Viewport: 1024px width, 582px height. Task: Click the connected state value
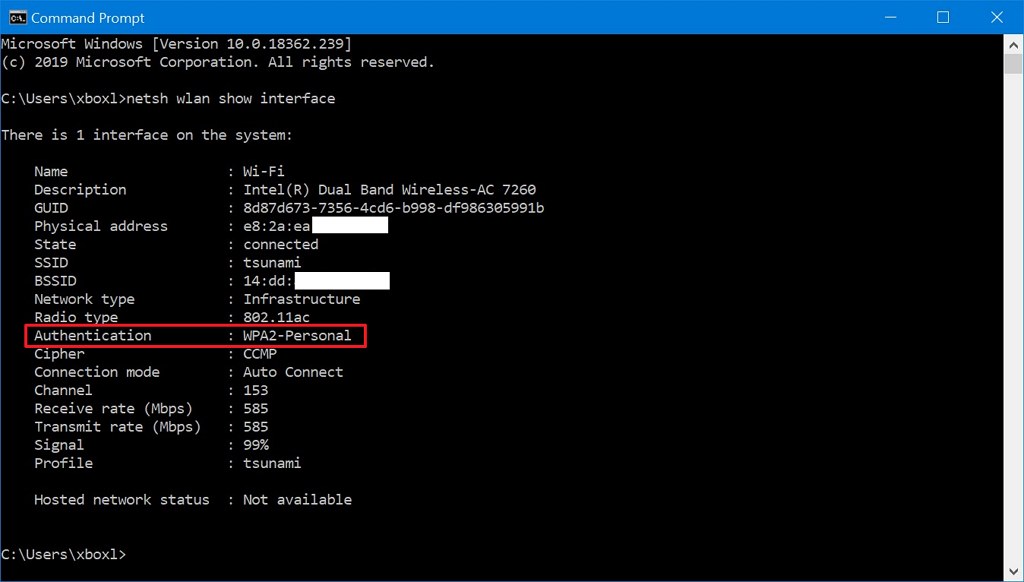pyautogui.click(x=280, y=244)
